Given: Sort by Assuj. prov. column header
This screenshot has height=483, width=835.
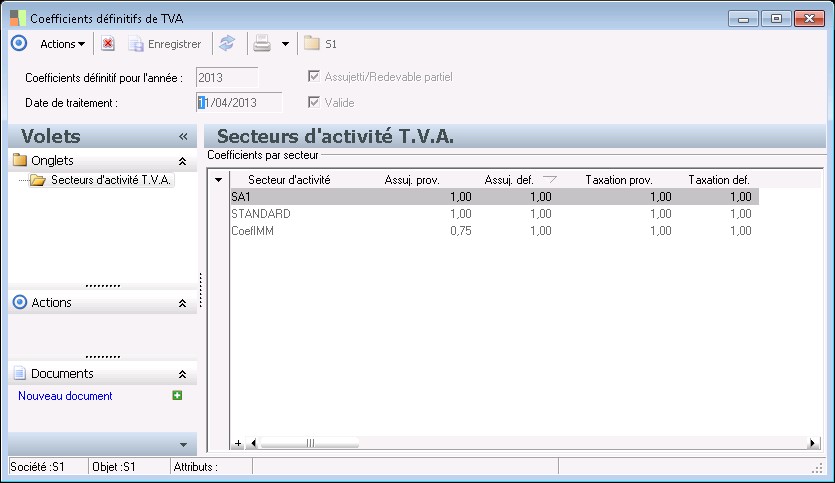Looking at the screenshot, I should coord(412,180).
